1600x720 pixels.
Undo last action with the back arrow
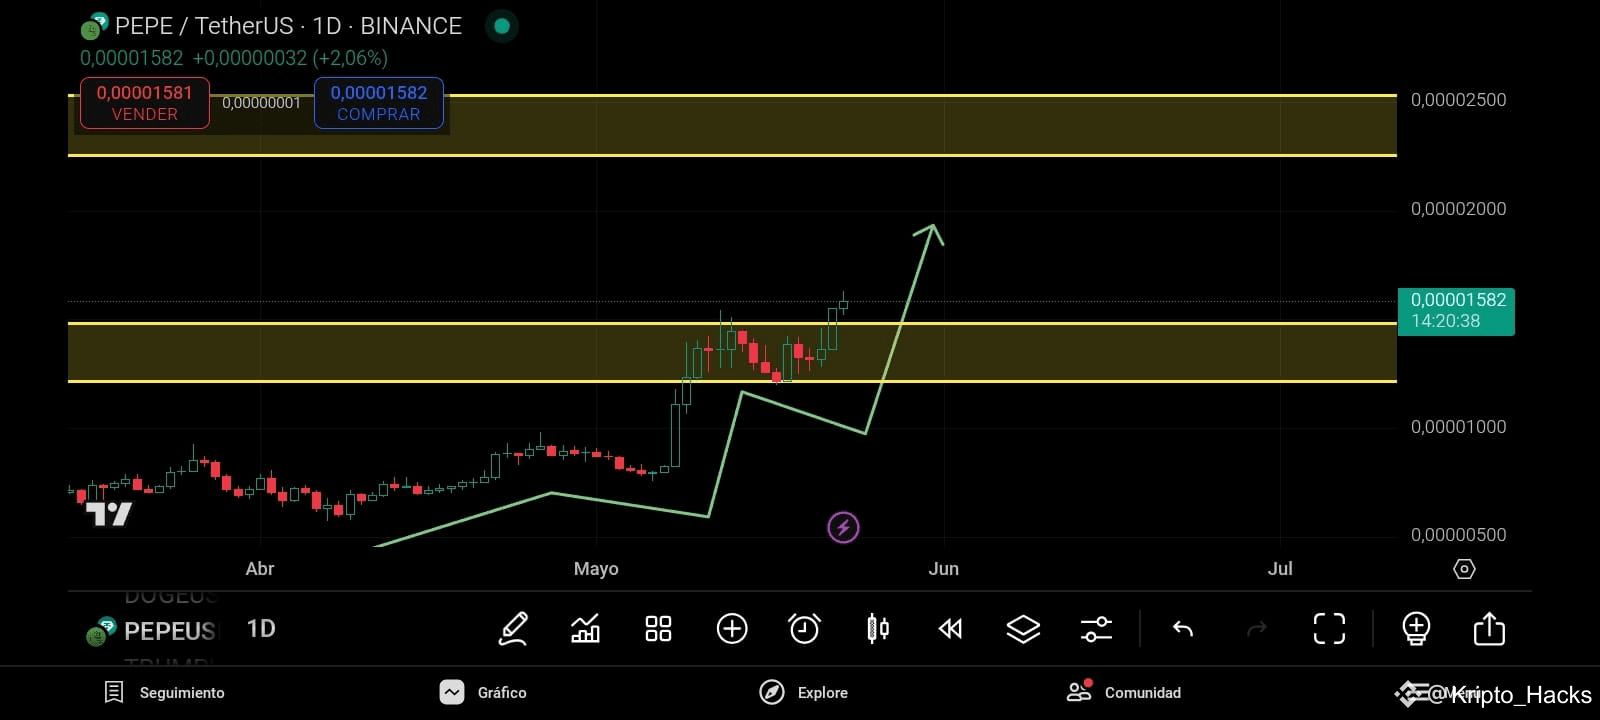point(1183,629)
